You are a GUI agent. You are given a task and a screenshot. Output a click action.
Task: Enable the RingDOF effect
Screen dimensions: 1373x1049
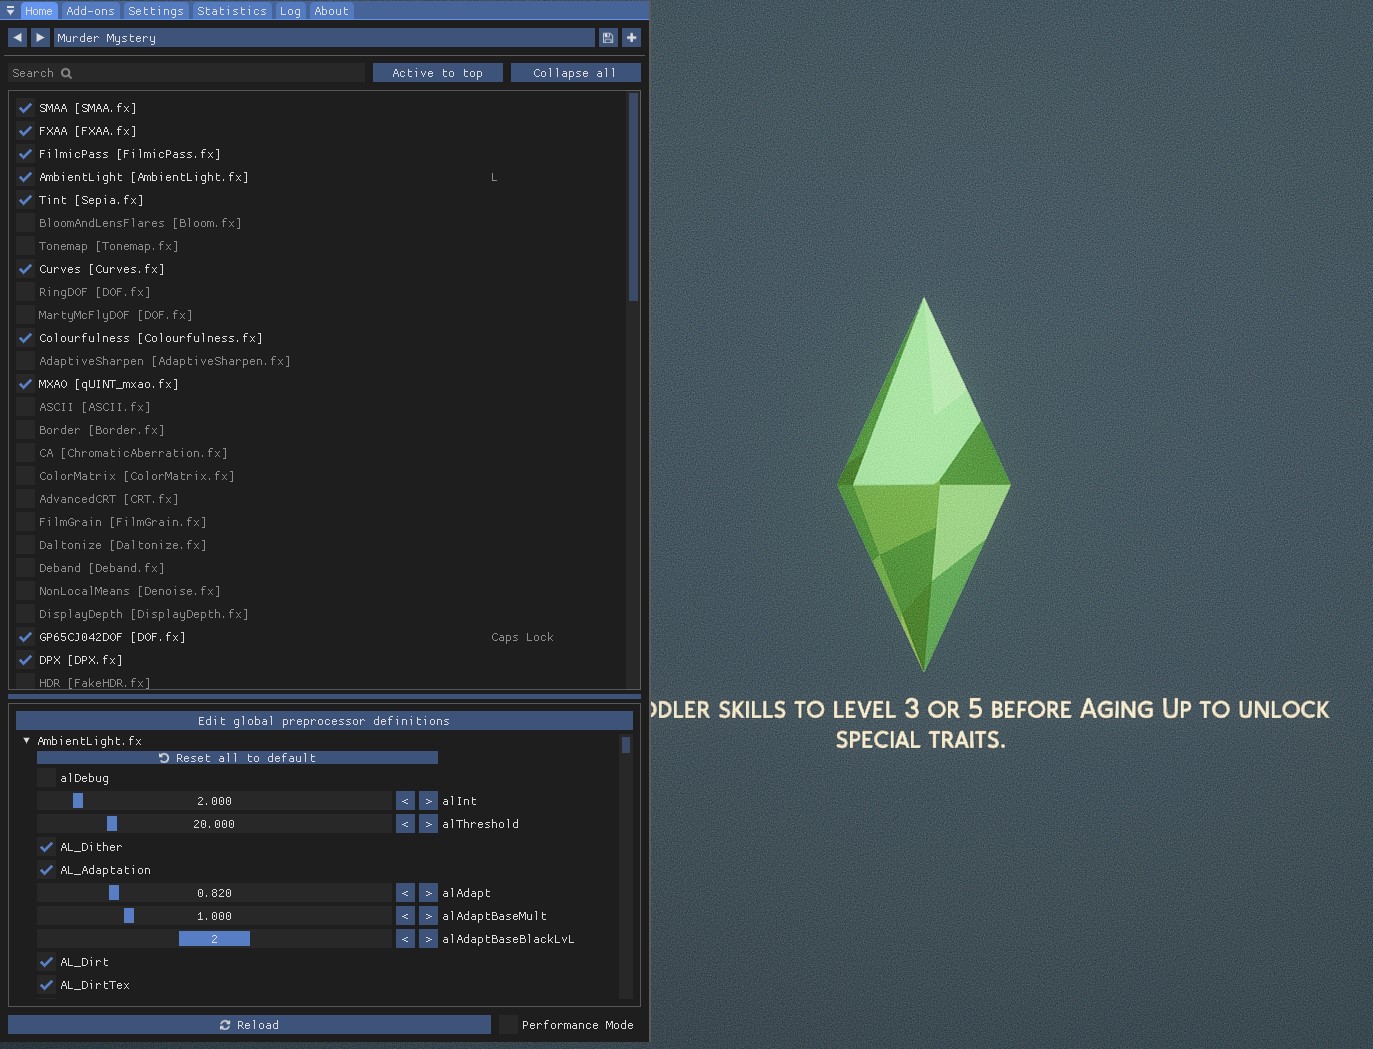pyautogui.click(x=25, y=292)
